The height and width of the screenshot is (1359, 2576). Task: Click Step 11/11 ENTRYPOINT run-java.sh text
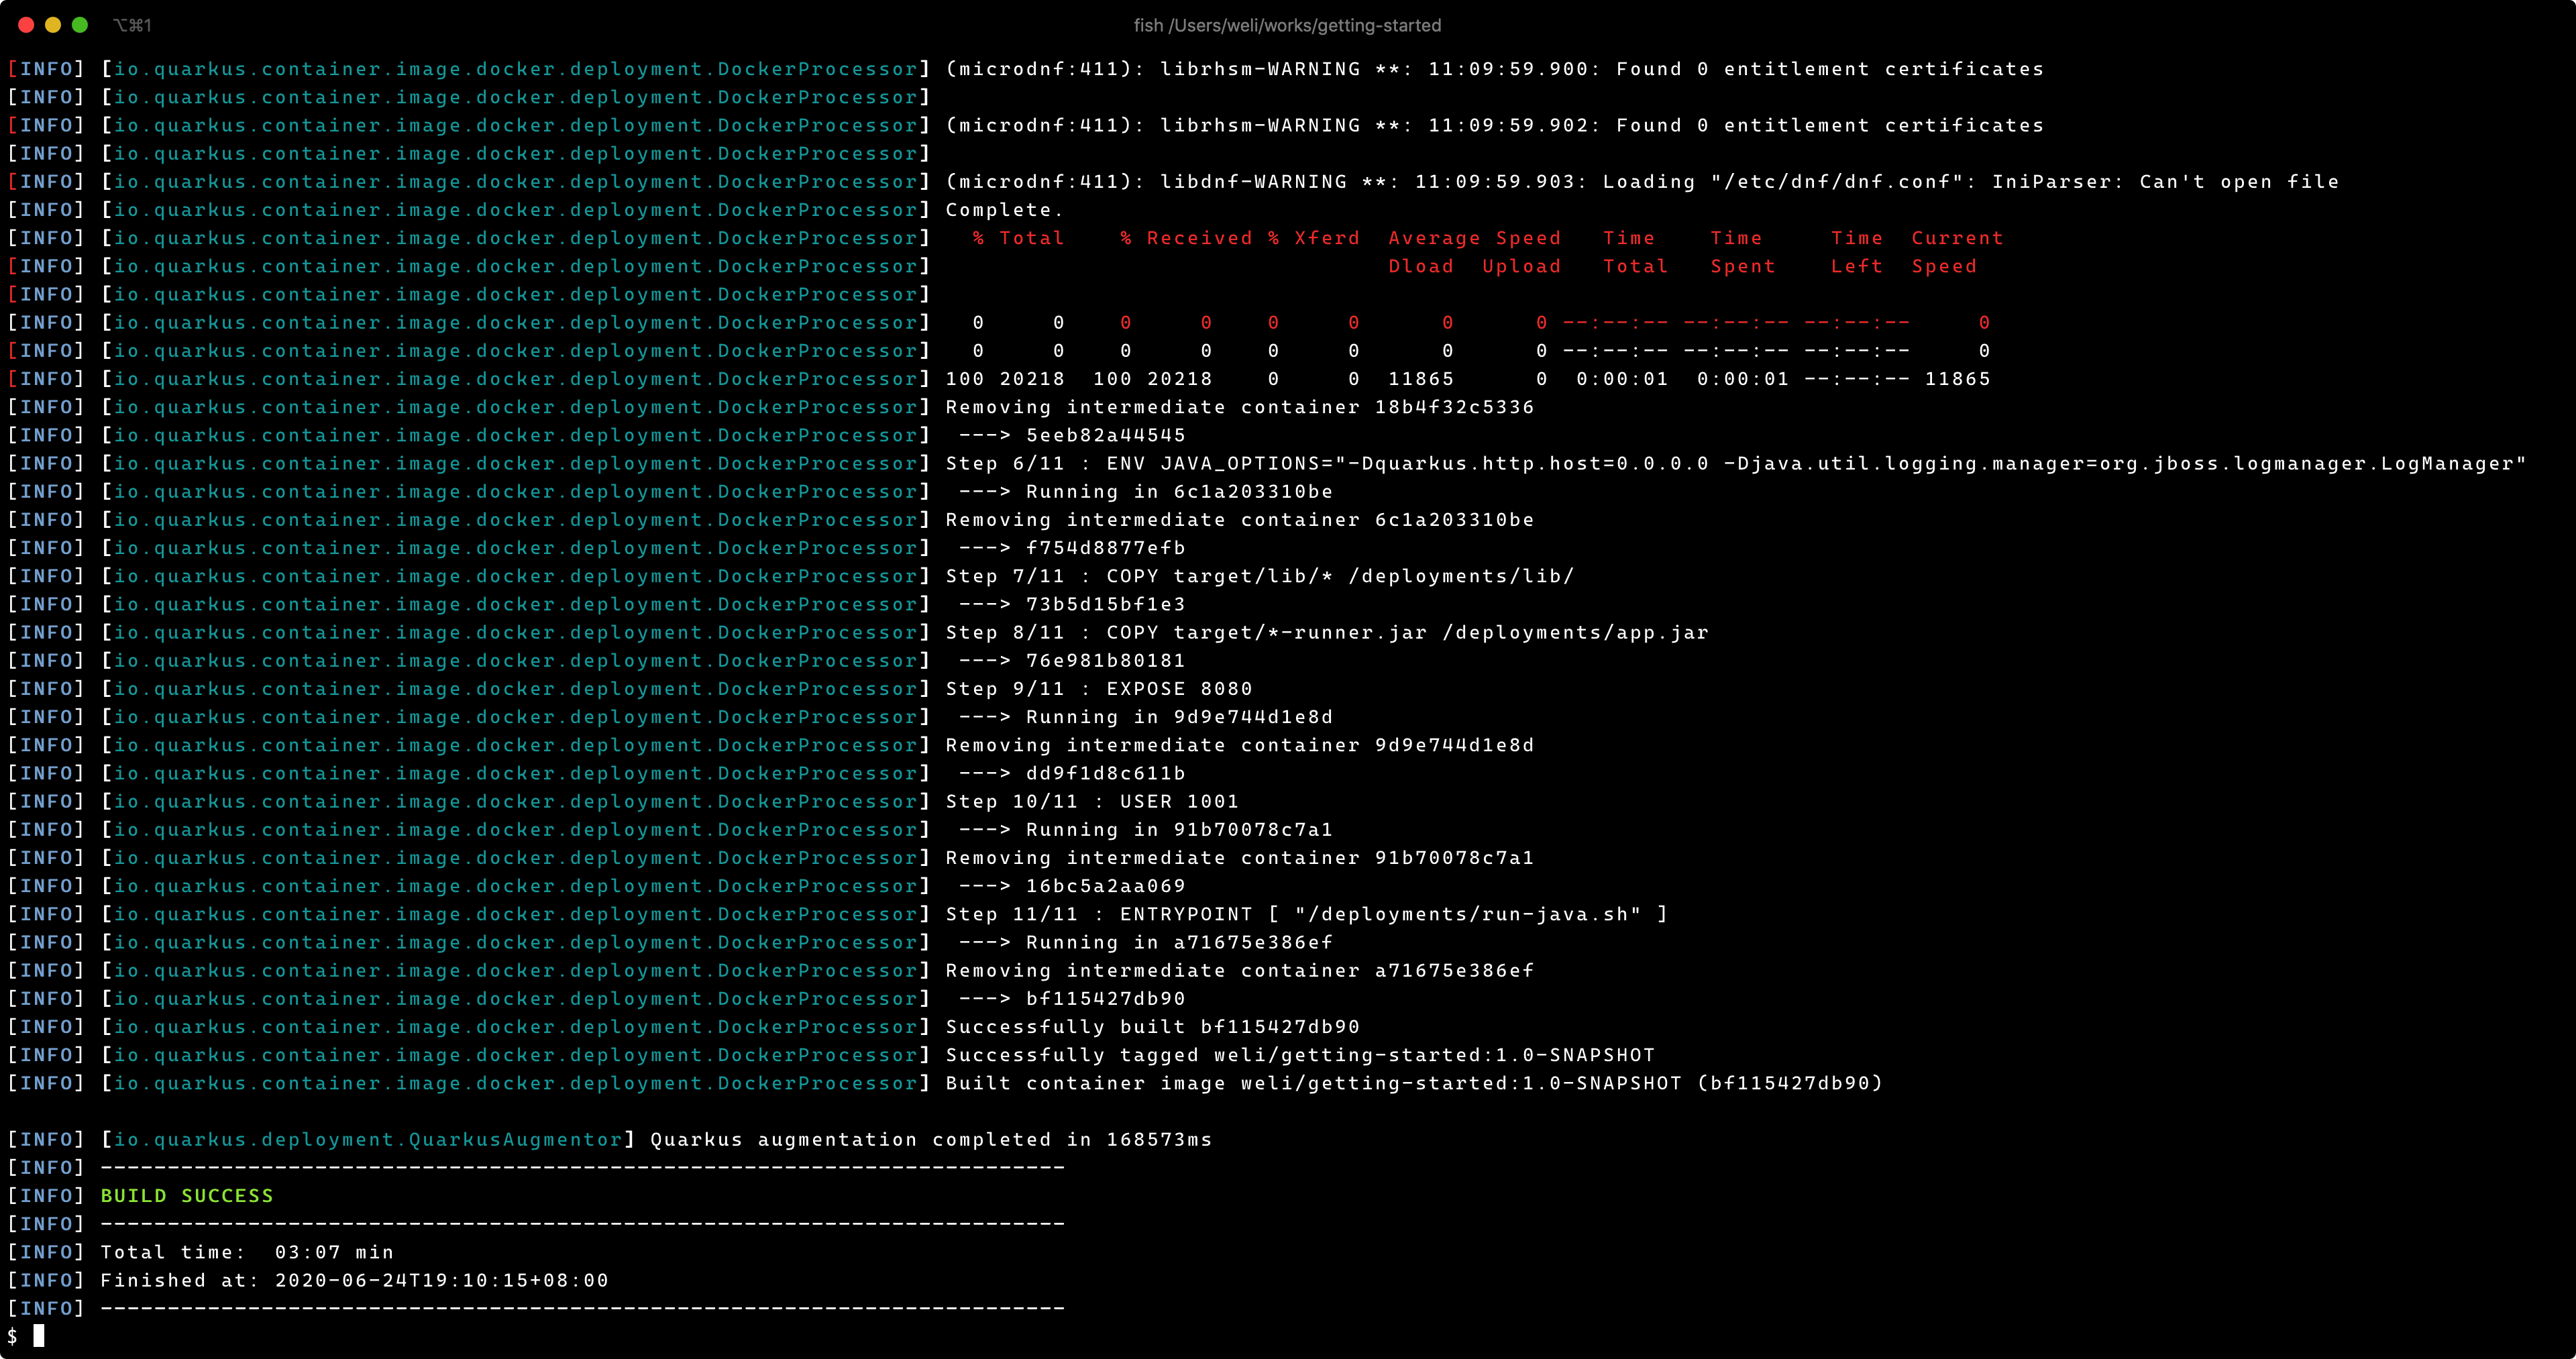coord(1306,914)
